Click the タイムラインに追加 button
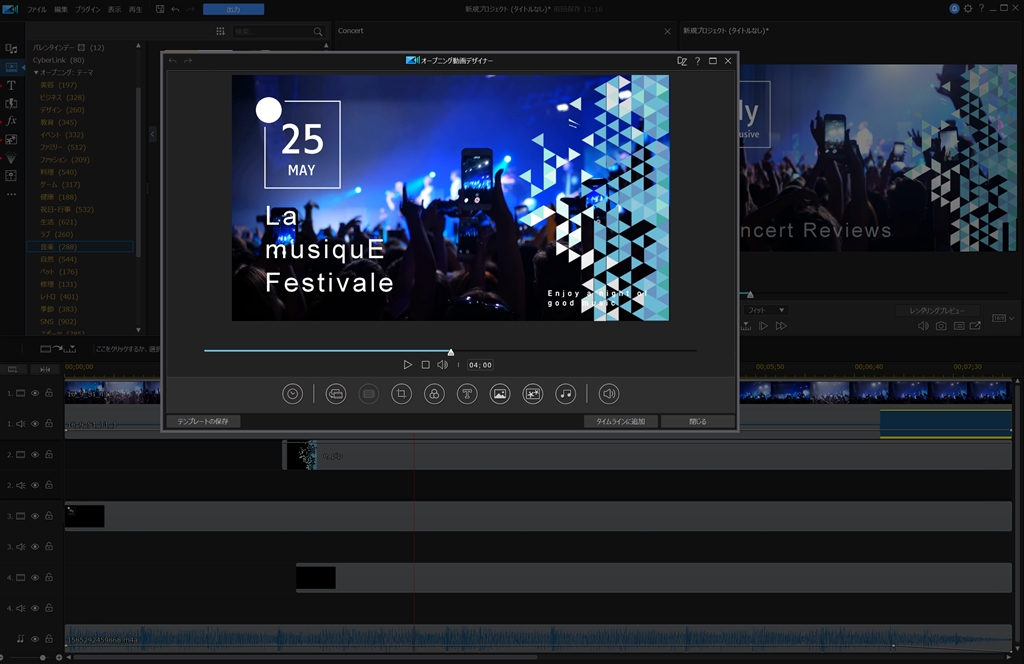1024x664 pixels. [x=620, y=421]
